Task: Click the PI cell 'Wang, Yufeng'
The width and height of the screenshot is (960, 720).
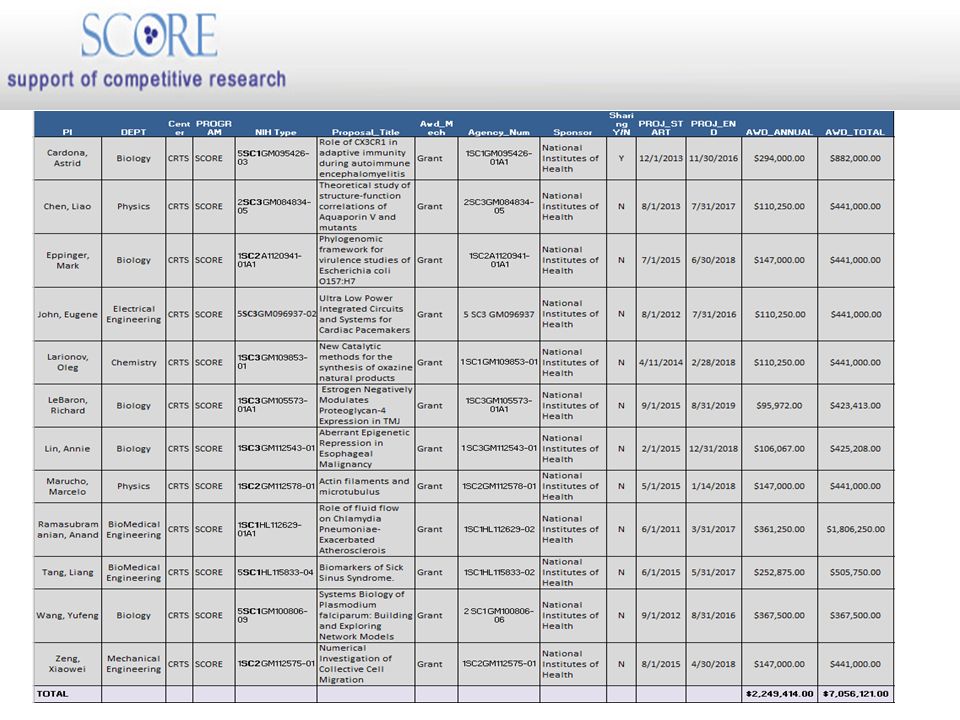Action: 67,615
